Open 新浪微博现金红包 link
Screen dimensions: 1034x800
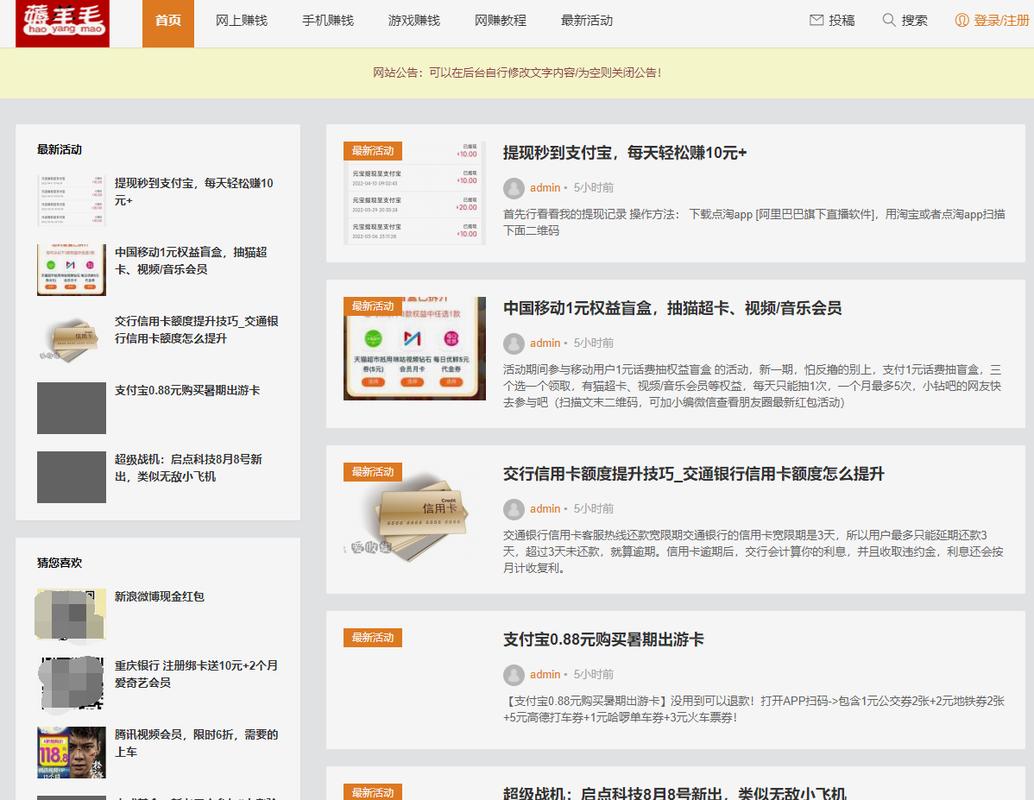(160, 596)
